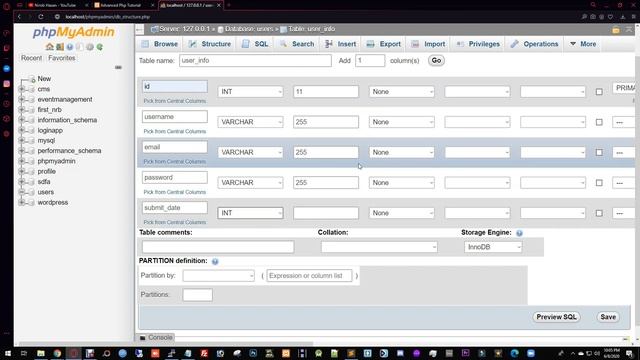Open the VARCHAR type dropdown for email
640x360 pixels.
pyautogui.click(x=250, y=152)
